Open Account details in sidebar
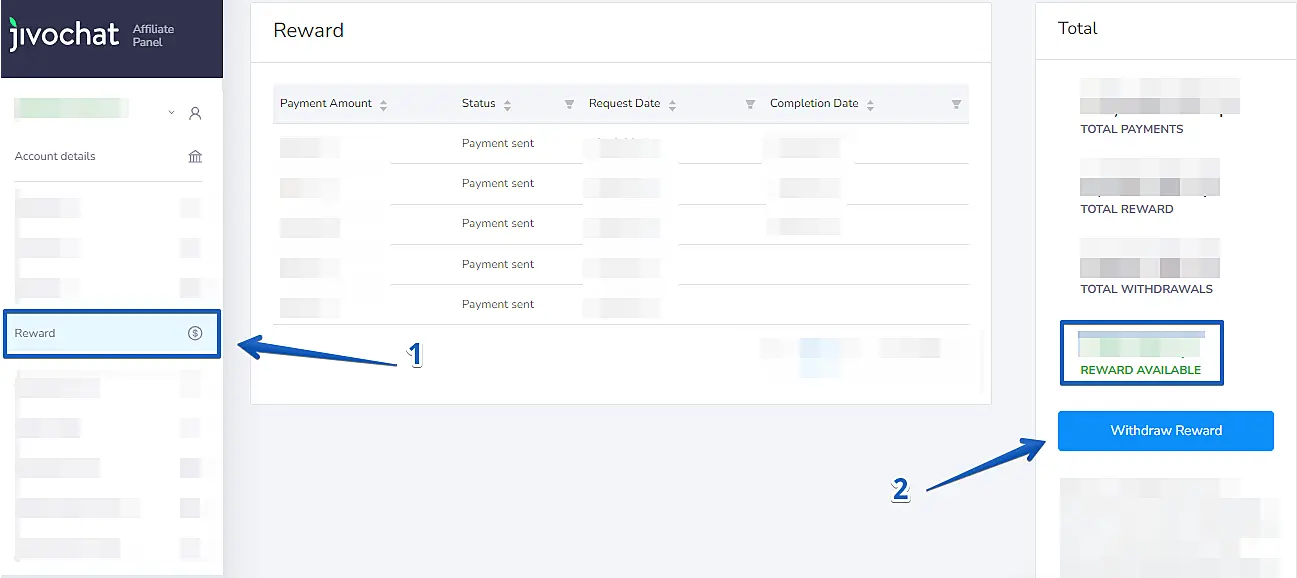Image resolution: width=1297 pixels, height=578 pixels. [56, 156]
